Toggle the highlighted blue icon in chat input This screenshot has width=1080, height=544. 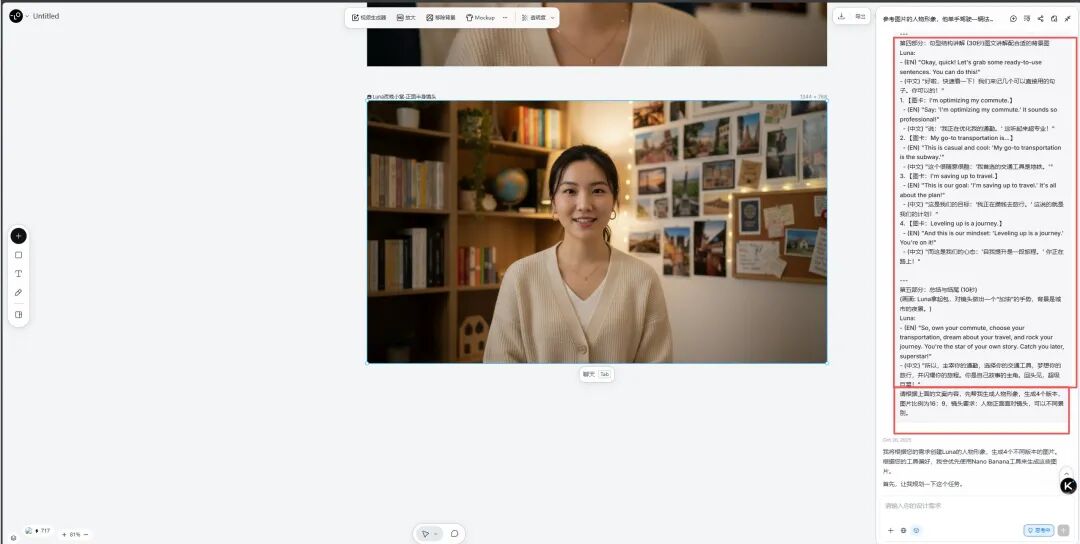click(x=916, y=530)
